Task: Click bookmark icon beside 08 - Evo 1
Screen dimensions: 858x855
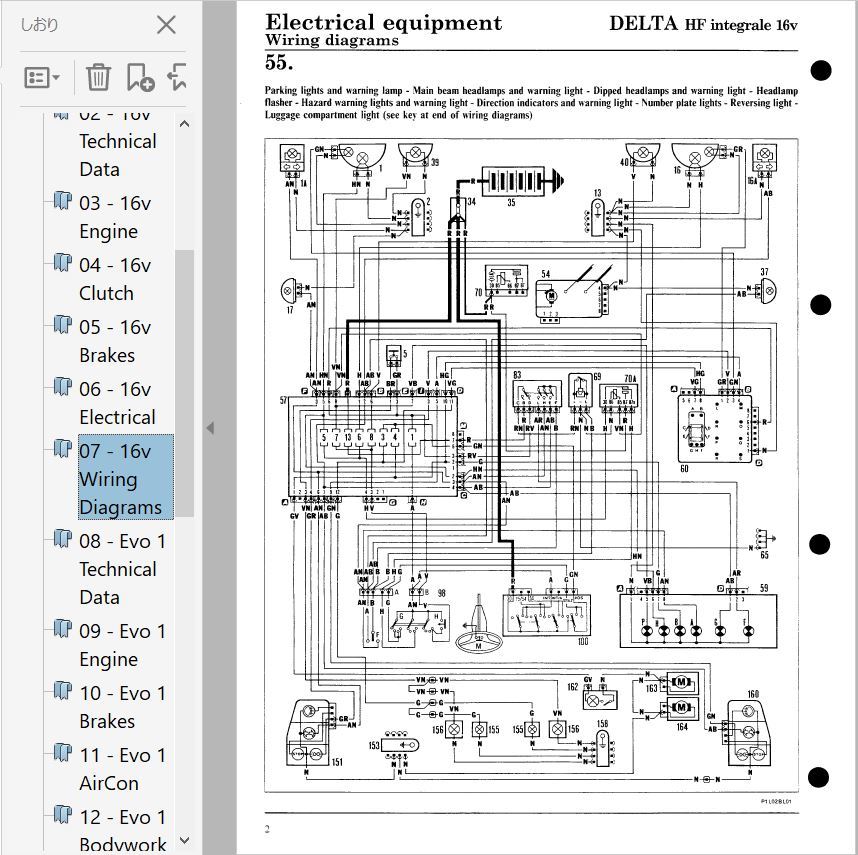Action: click(62, 538)
